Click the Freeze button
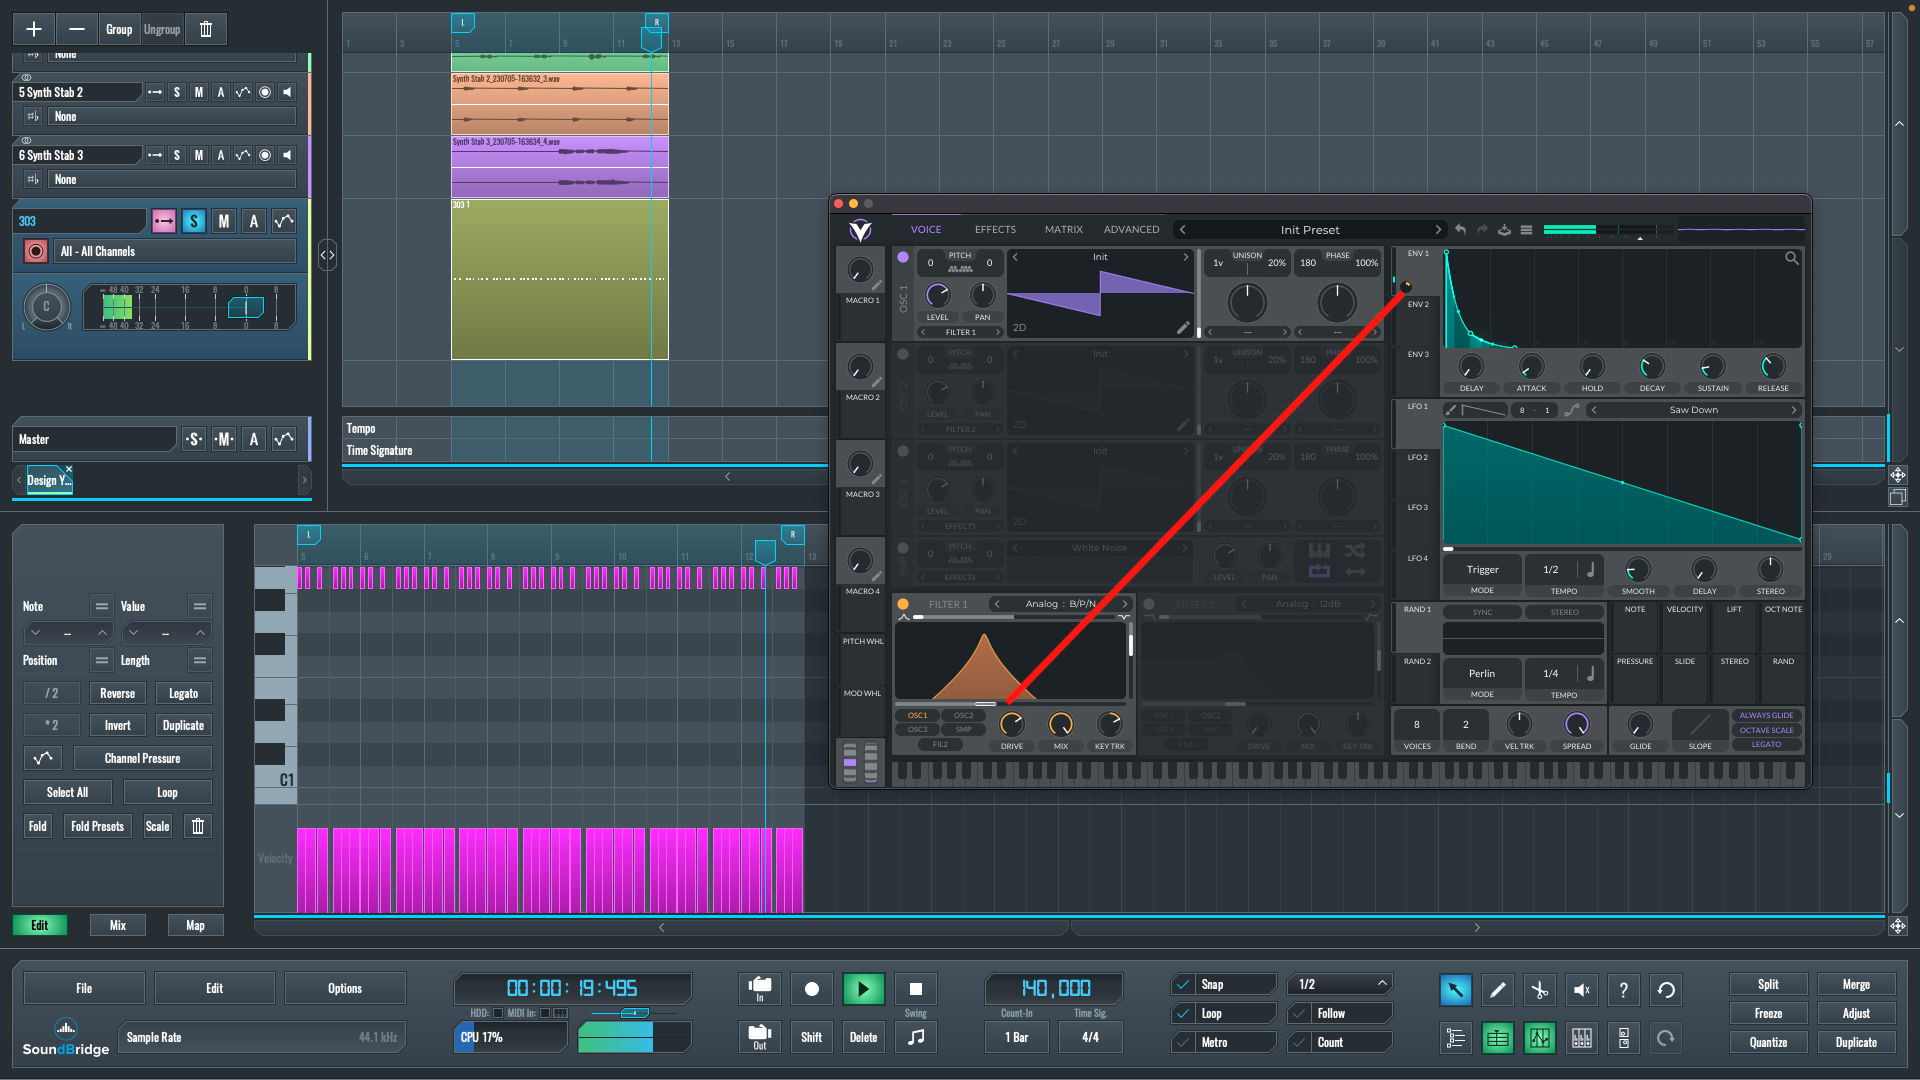This screenshot has width=1920, height=1080. pyautogui.click(x=1768, y=1013)
